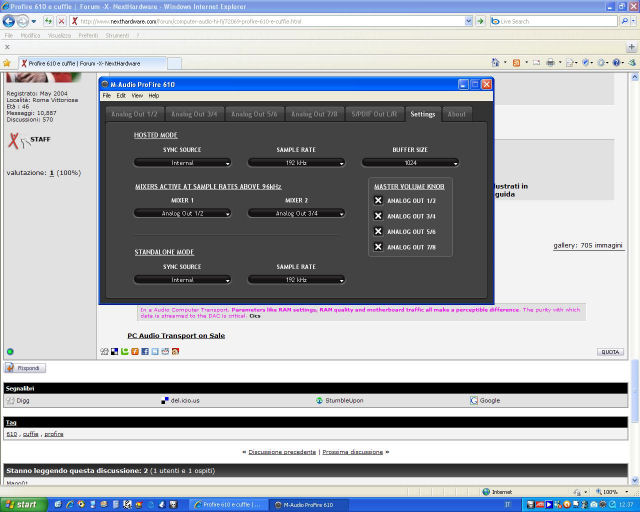Click the Digg share icon under the post

(x=104, y=352)
